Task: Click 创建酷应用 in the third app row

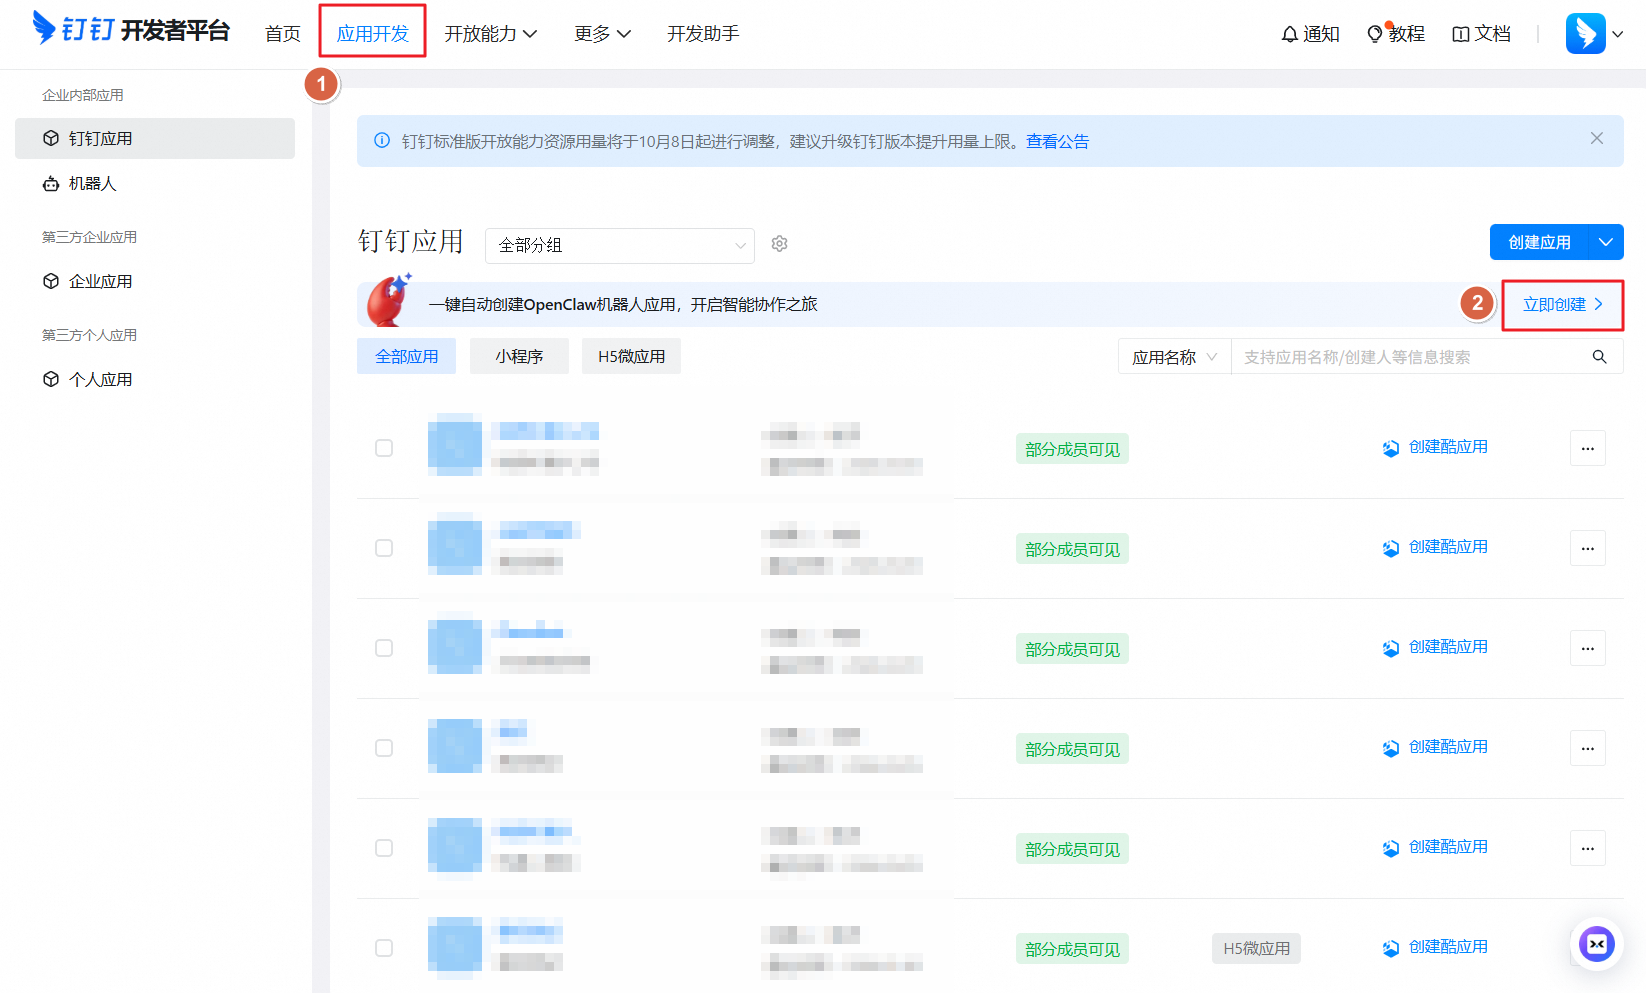Action: [1435, 647]
